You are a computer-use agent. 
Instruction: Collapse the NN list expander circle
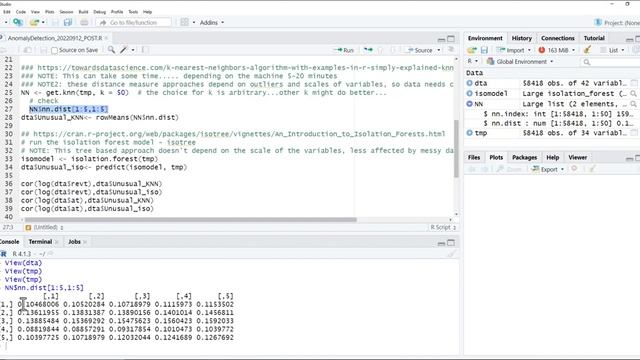[x=469, y=104]
